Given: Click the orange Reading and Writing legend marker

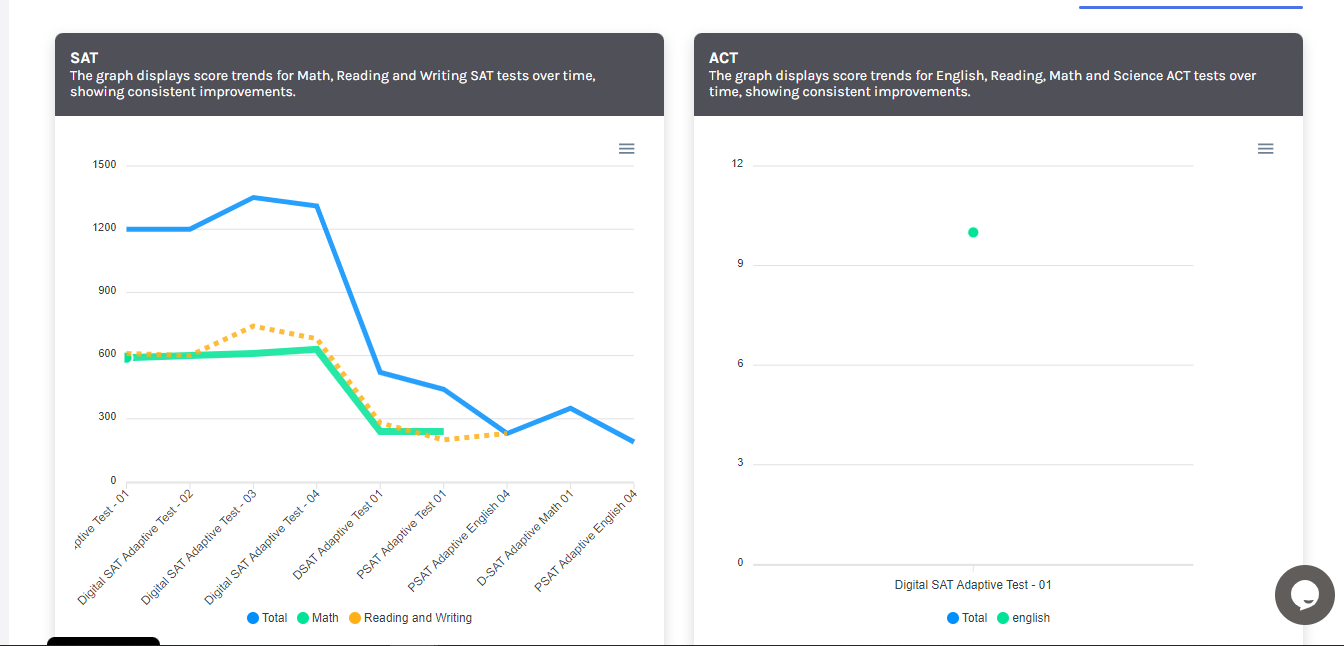Looking at the screenshot, I should [355, 618].
